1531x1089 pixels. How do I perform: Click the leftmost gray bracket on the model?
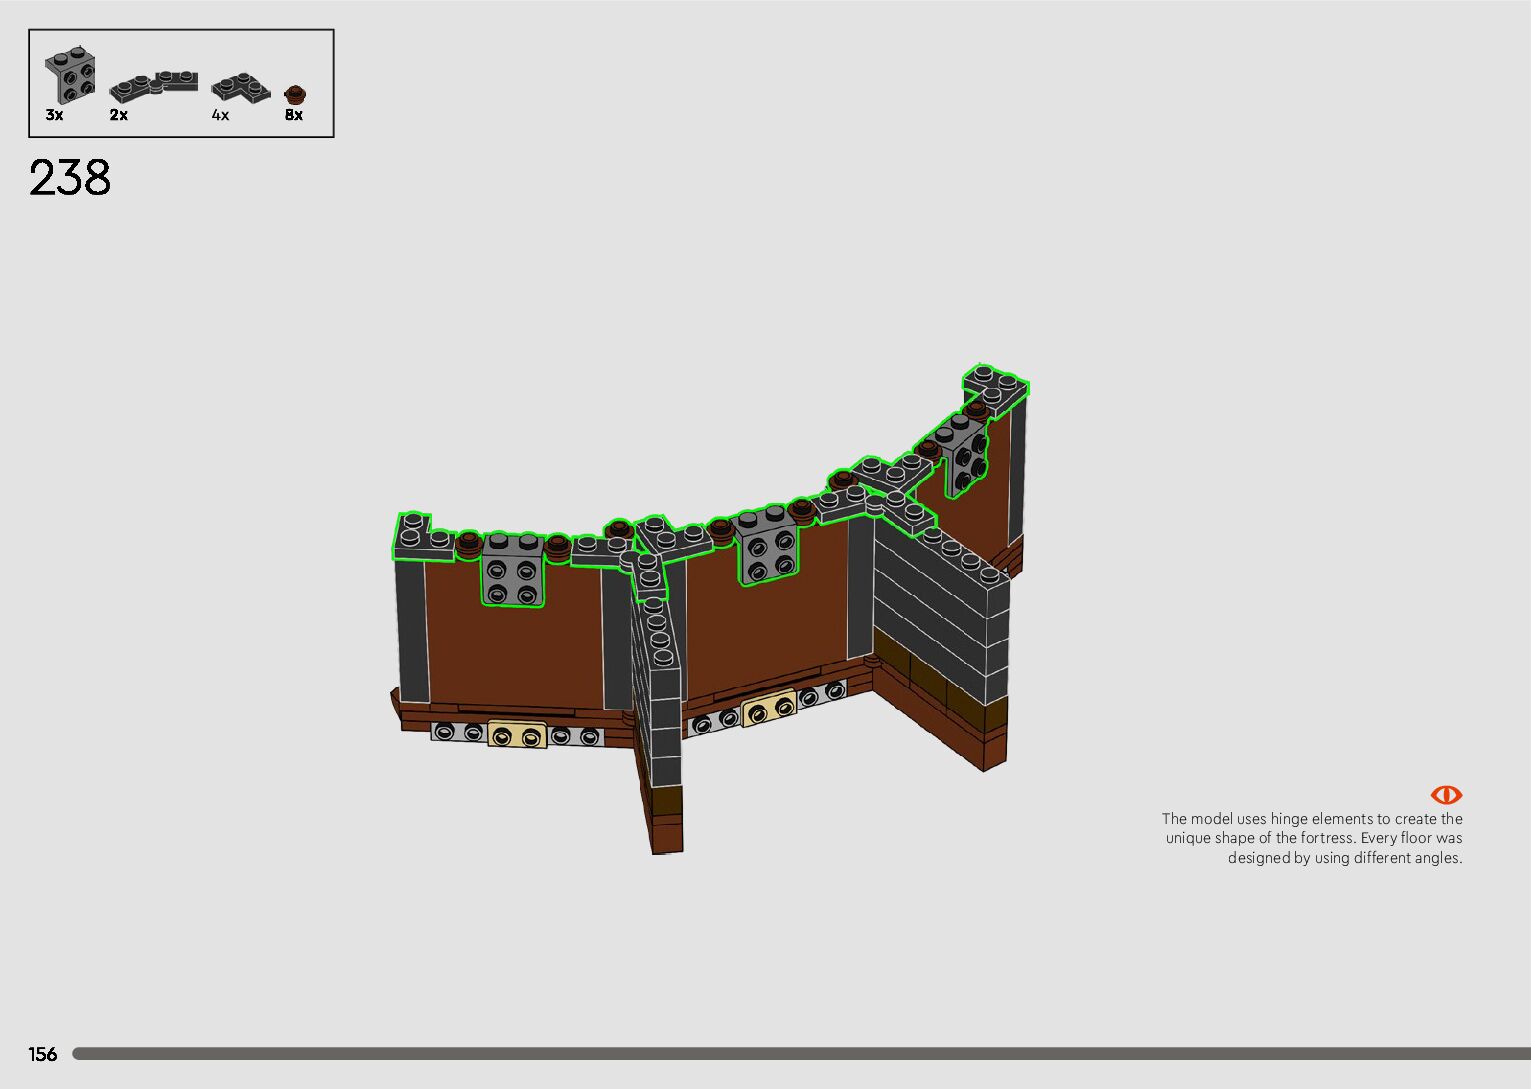click(x=513, y=570)
